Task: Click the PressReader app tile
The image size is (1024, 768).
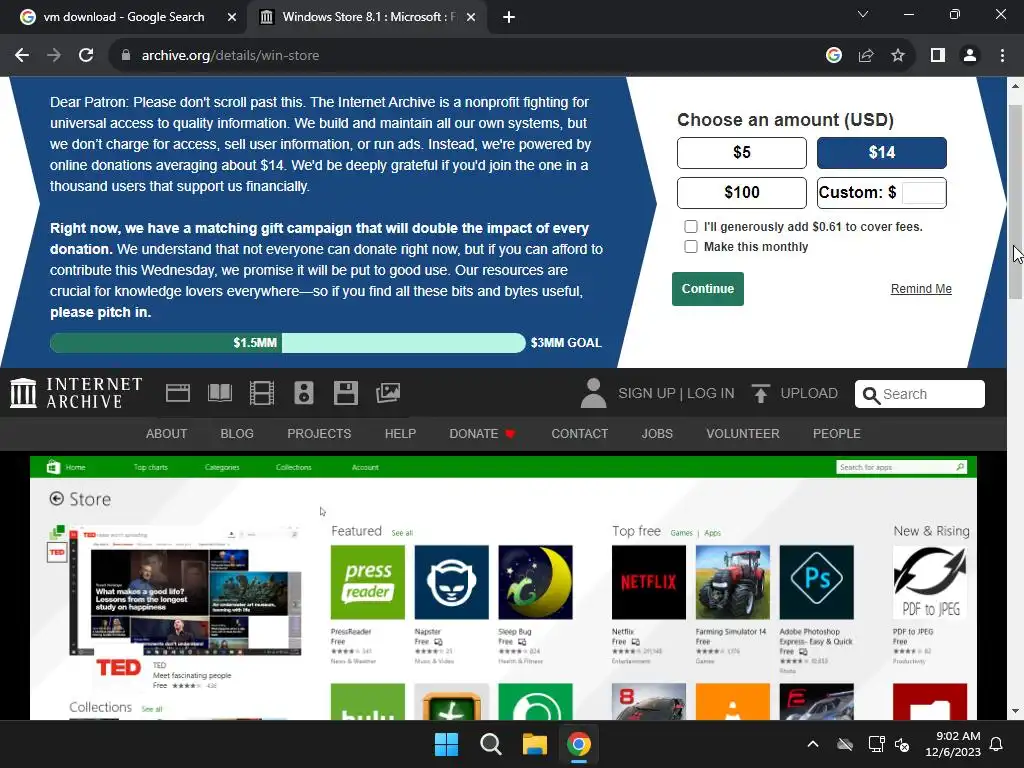Action: [x=368, y=583]
